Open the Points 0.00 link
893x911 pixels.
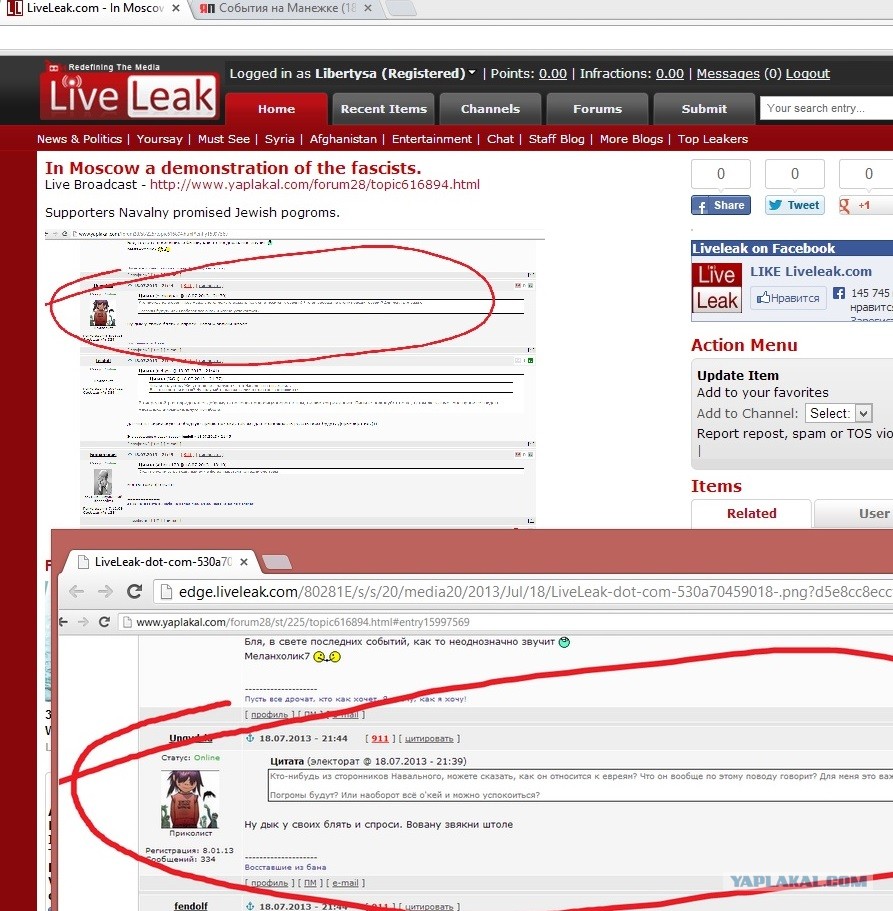pyautogui.click(x=553, y=74)
